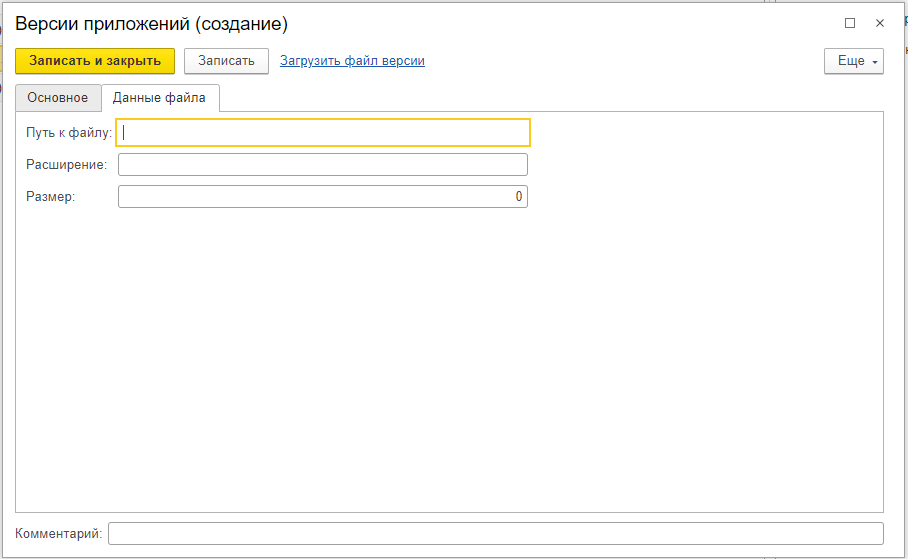Image resolution: width=908 pixels, height=559 pixels.
Task: Activate the Комментарий text box
Action: coord(496,534)
